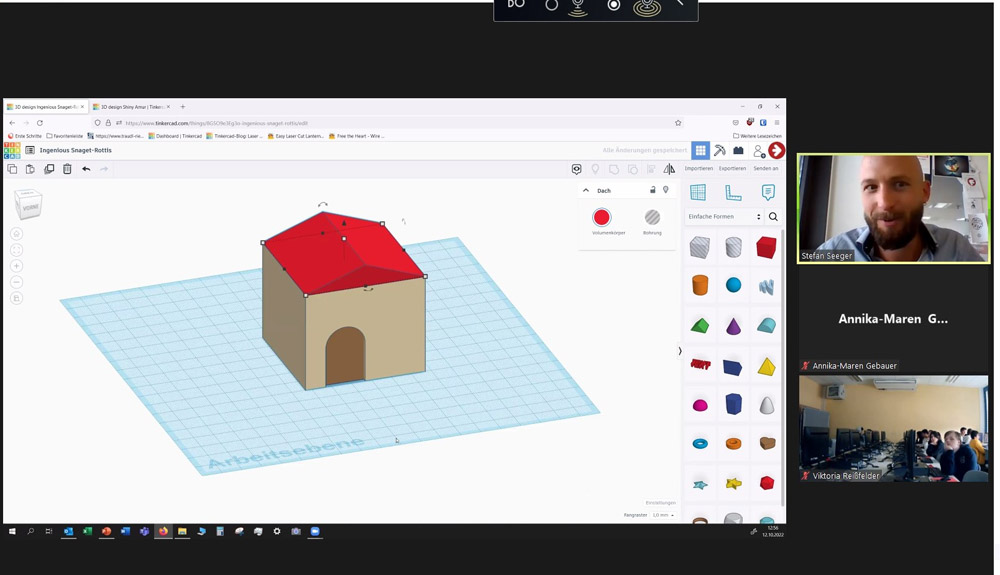Pick the yellow star shape
Image resolution: width=1000 pixels, height=575 pixels.
click(x=733, y=483)
